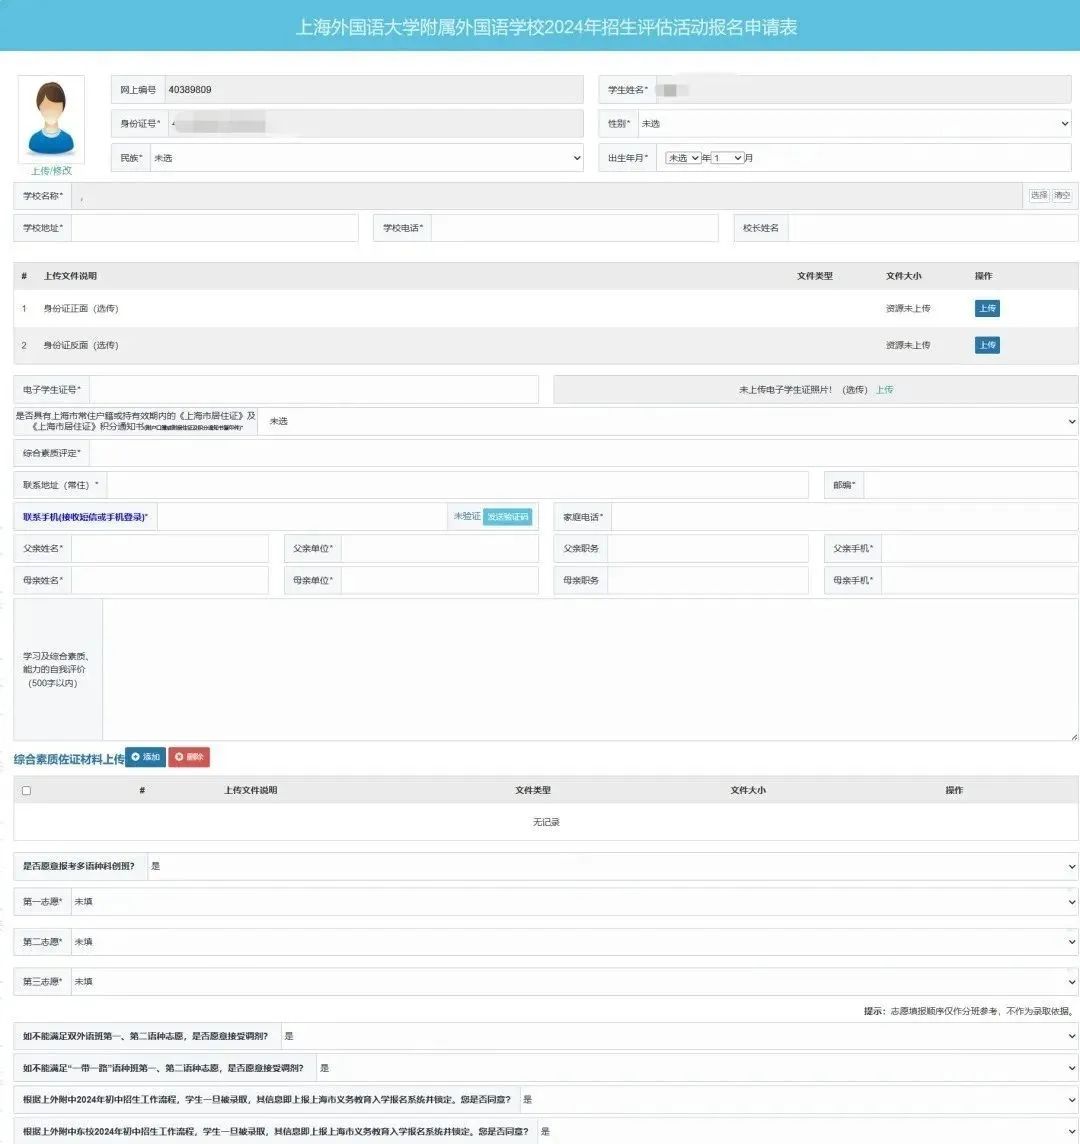Image resolution: width=1080 pixels, height=1144 pixels.
Task: Expand the 第一志愿 dropdown
Action: 574,902
